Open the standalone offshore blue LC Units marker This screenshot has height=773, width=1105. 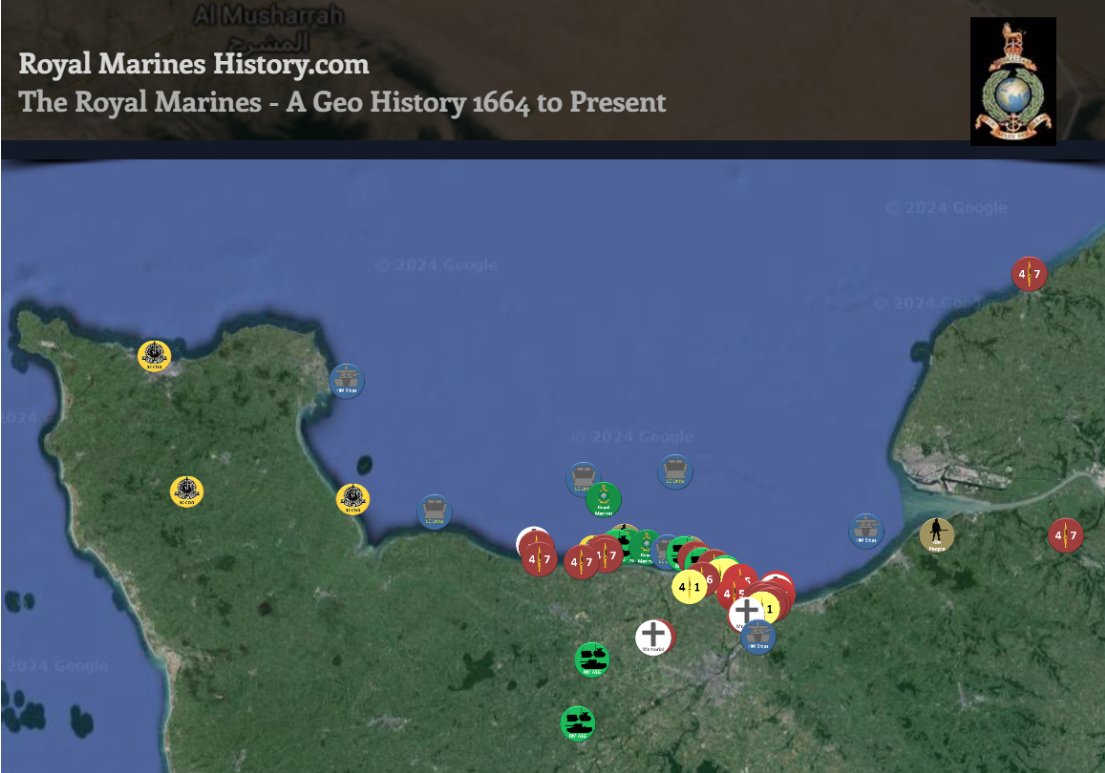coord(675,471)
